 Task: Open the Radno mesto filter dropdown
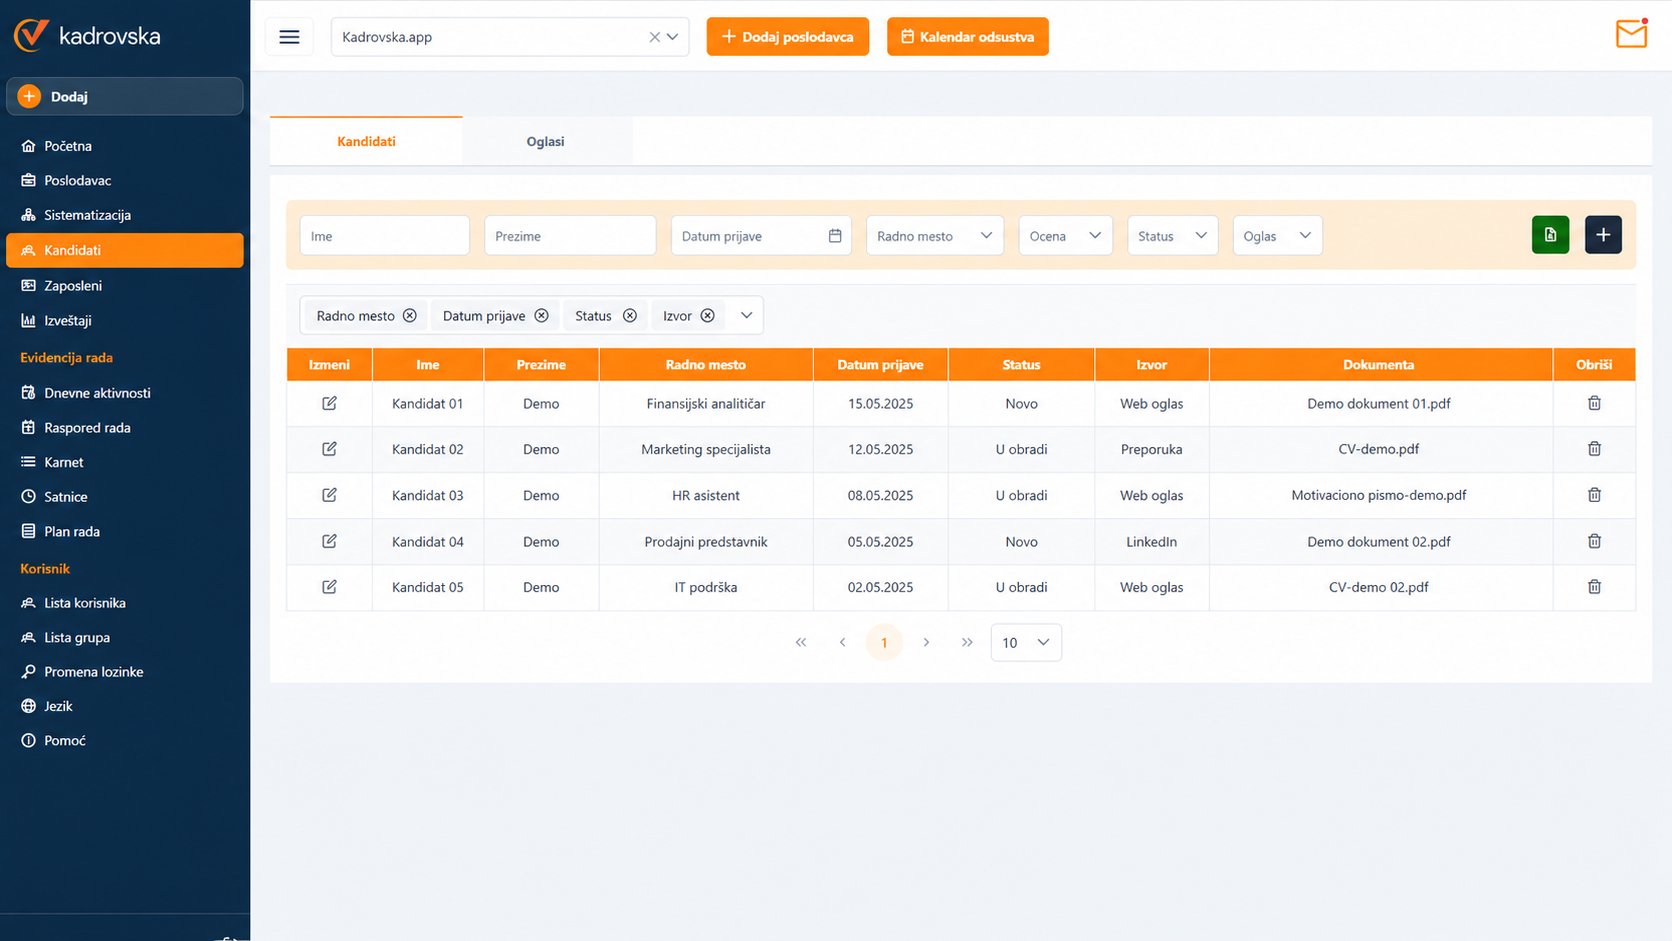pos(934,236)
